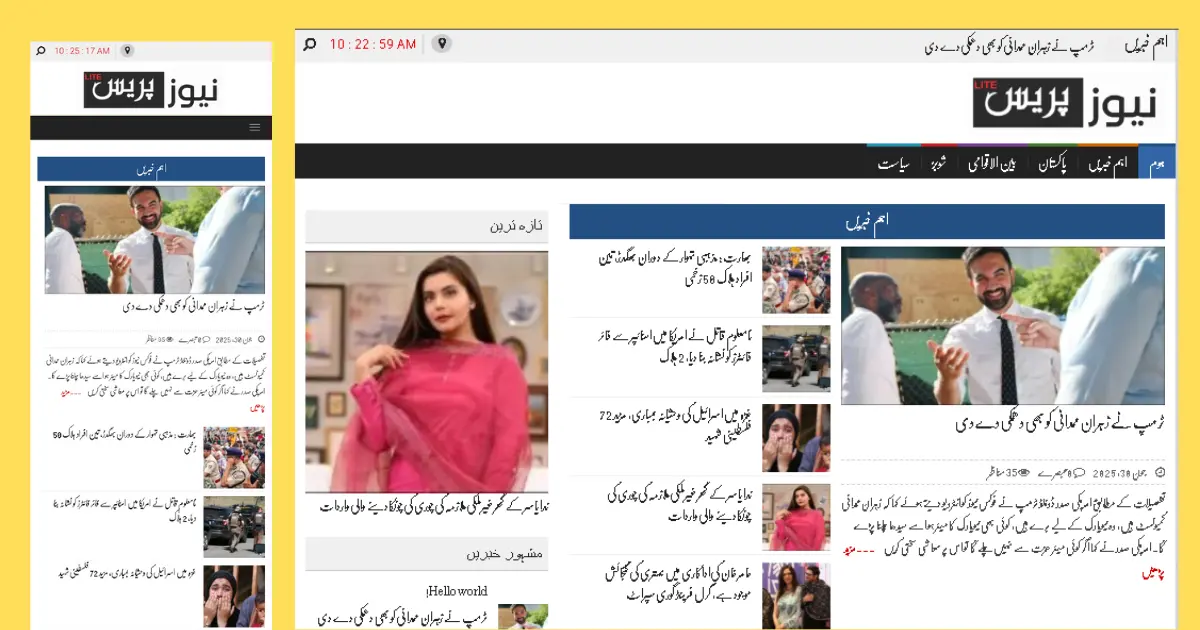The image size is (1200, 630).
Task: Open the pink-dress featured story thumbnail
Action: pyautogui.click(x=427, y=370)
